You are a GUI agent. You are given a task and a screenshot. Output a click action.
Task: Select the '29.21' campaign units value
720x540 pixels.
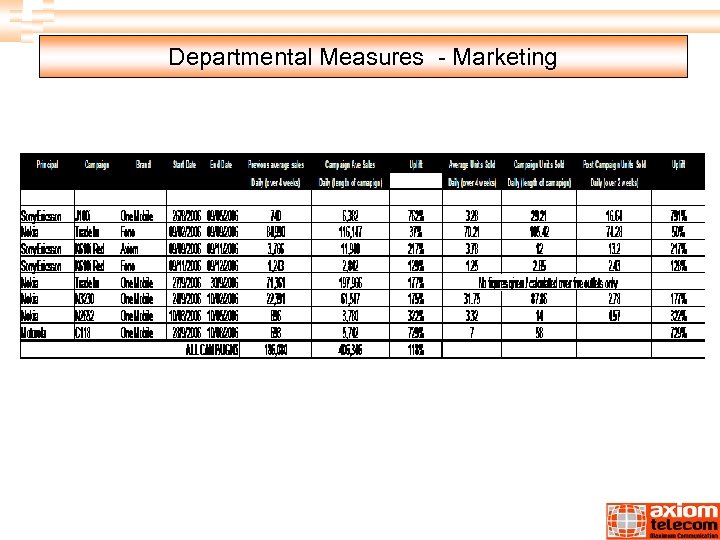point(539,215)
